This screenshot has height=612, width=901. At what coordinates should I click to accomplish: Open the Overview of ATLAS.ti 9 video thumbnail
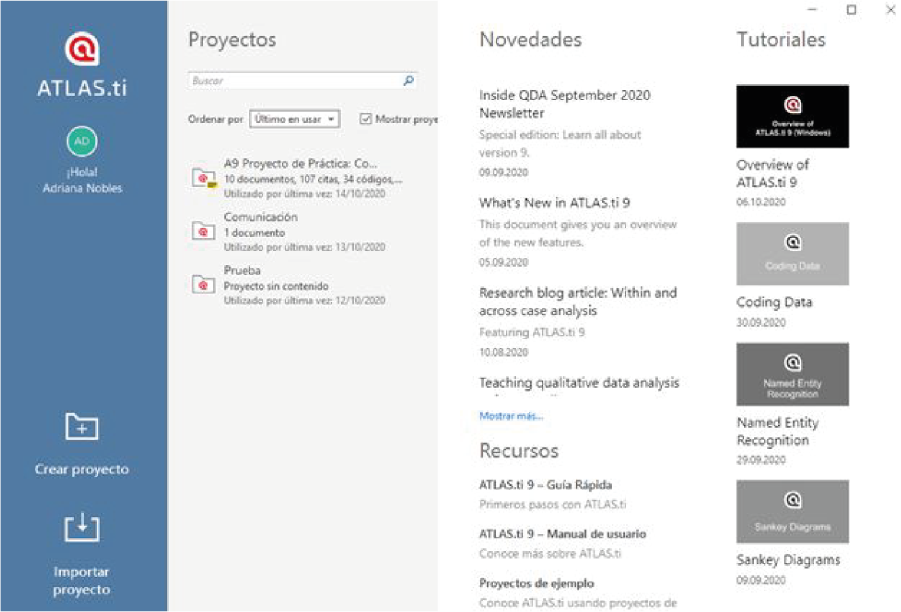coord(792,117)
